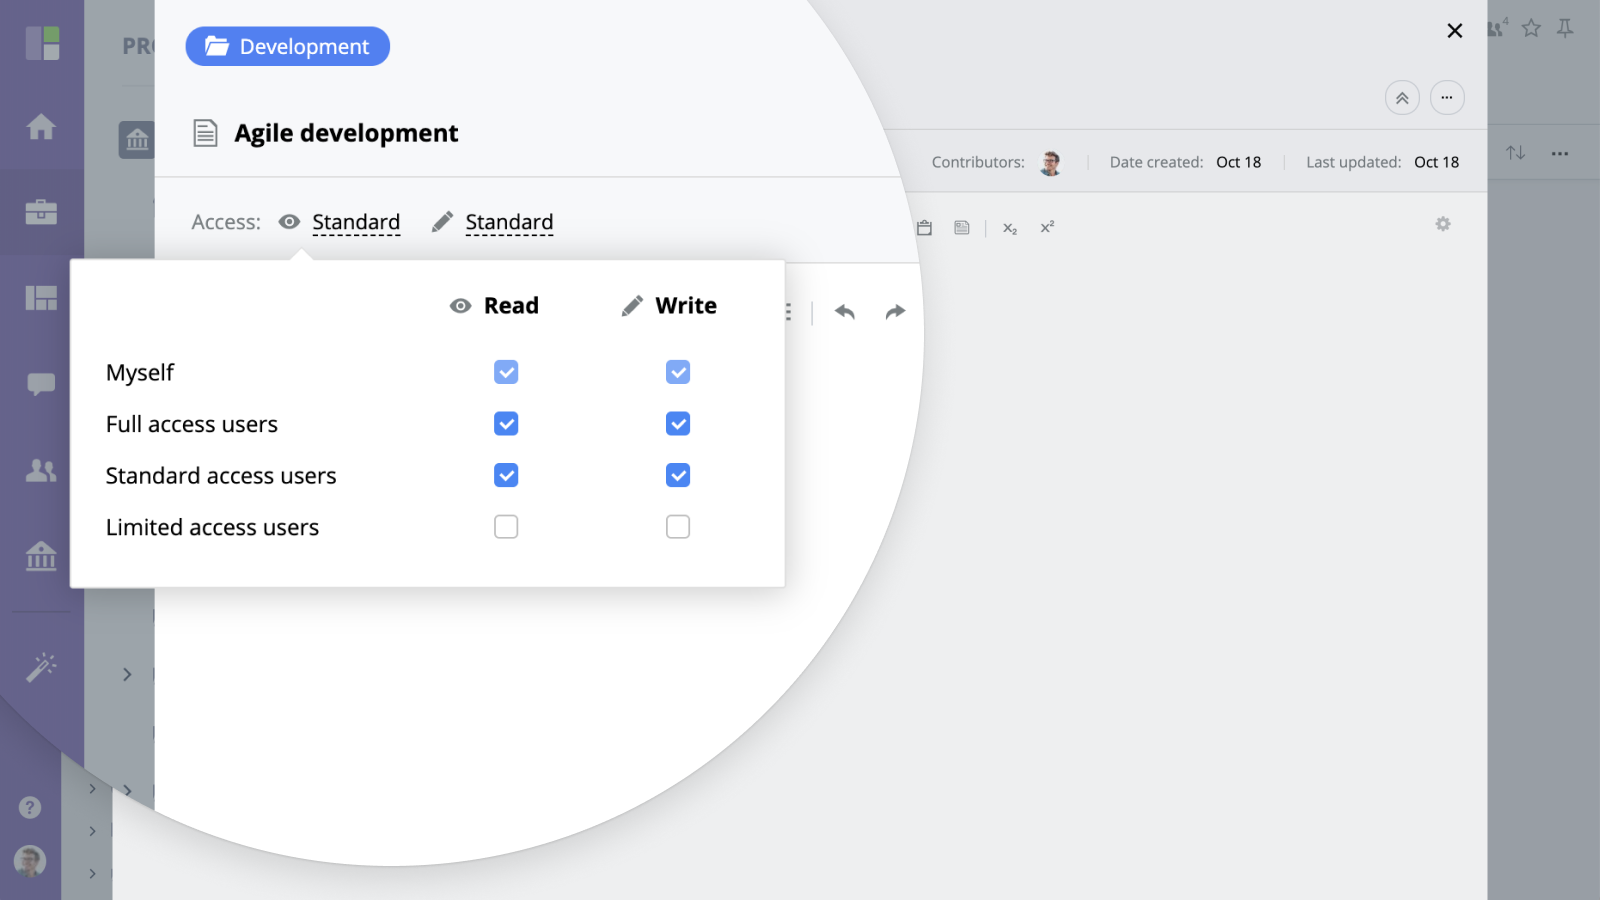Toggle Read for Myself
1600x900 pixels.
506,372
